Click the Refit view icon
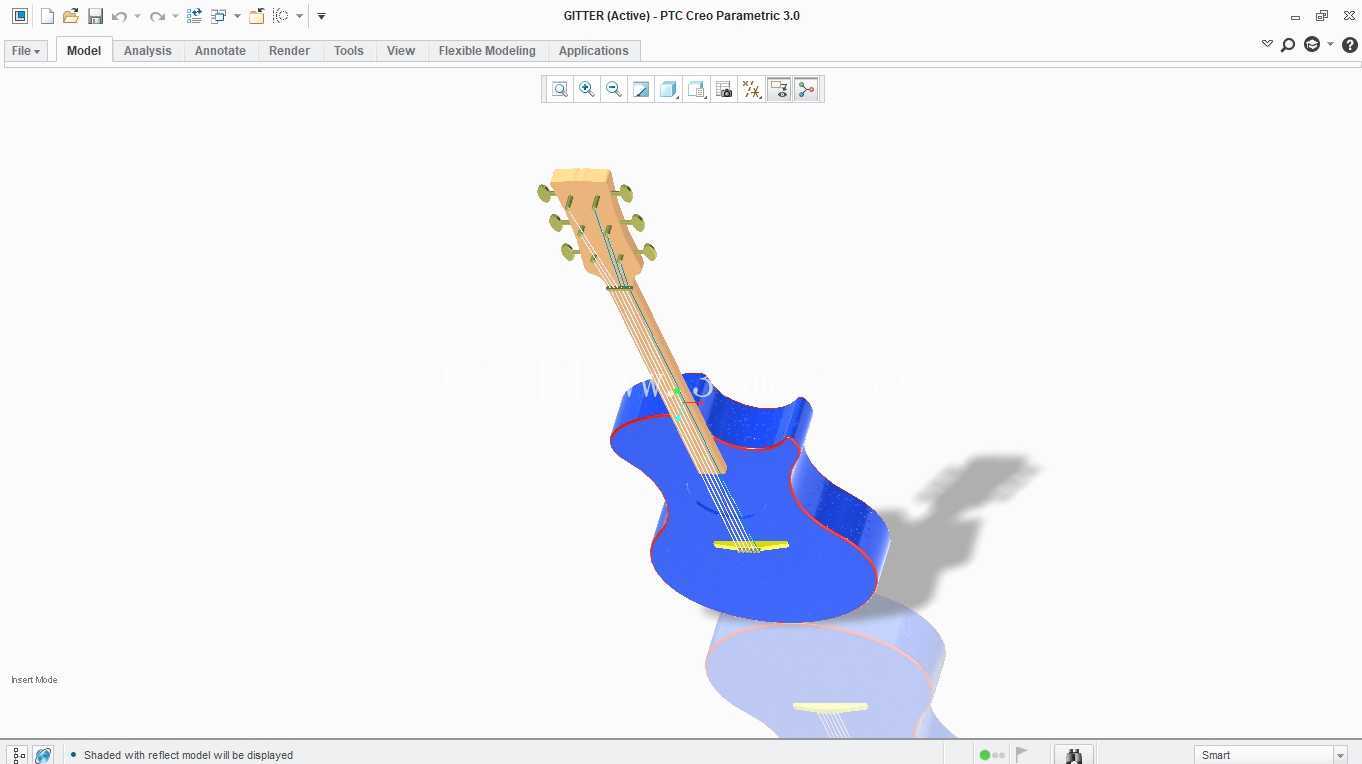1362x764 pixels. click(x=560, y=90)
